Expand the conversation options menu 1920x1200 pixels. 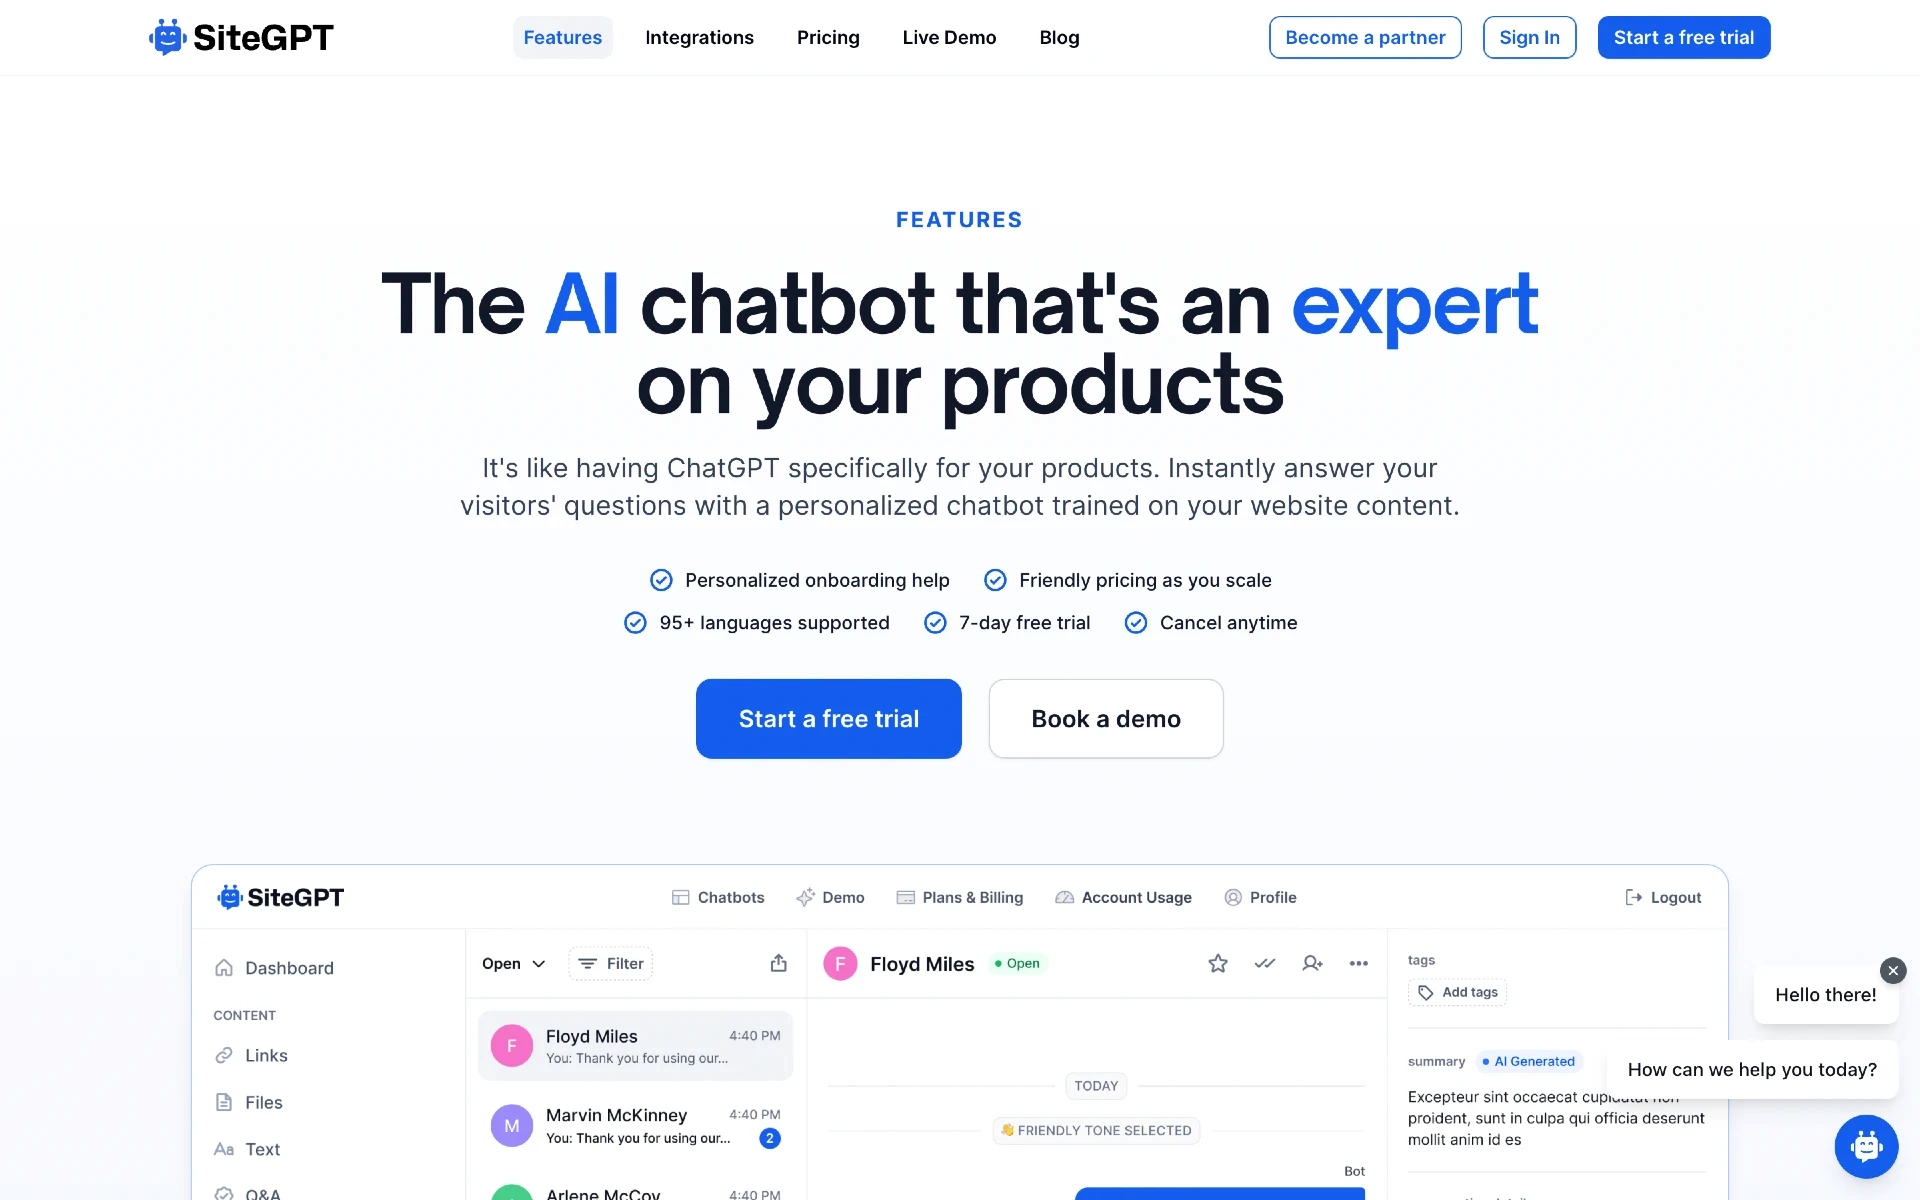click(x=1357, y=964)
